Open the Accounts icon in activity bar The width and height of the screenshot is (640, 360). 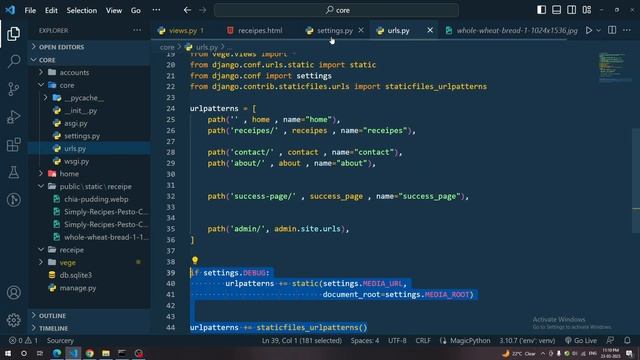(x=13, y=292)
